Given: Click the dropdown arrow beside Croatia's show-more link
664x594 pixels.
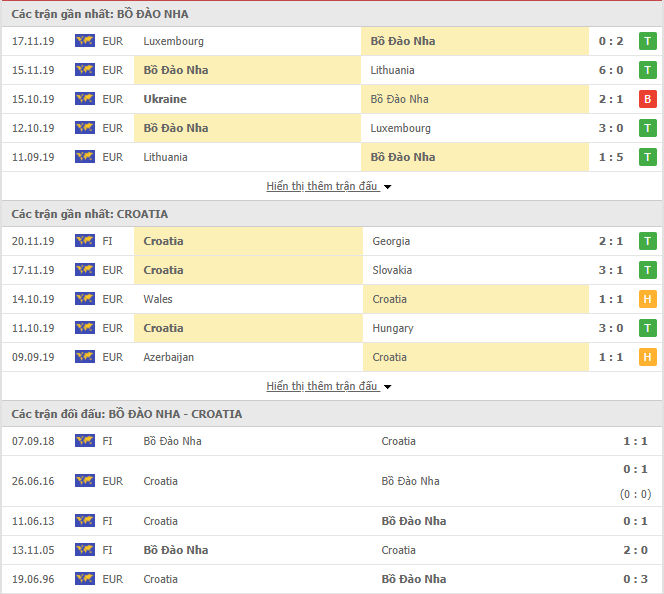Looking at the screenshot, I should coord(388,387).
